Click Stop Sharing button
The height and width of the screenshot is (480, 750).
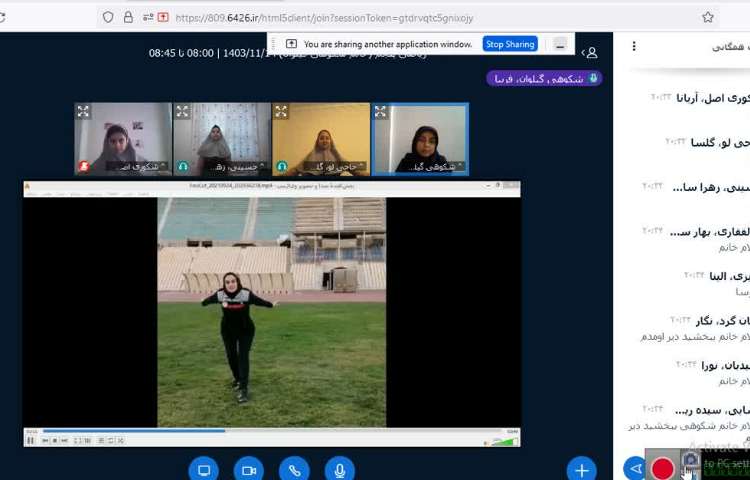(510, 44)
